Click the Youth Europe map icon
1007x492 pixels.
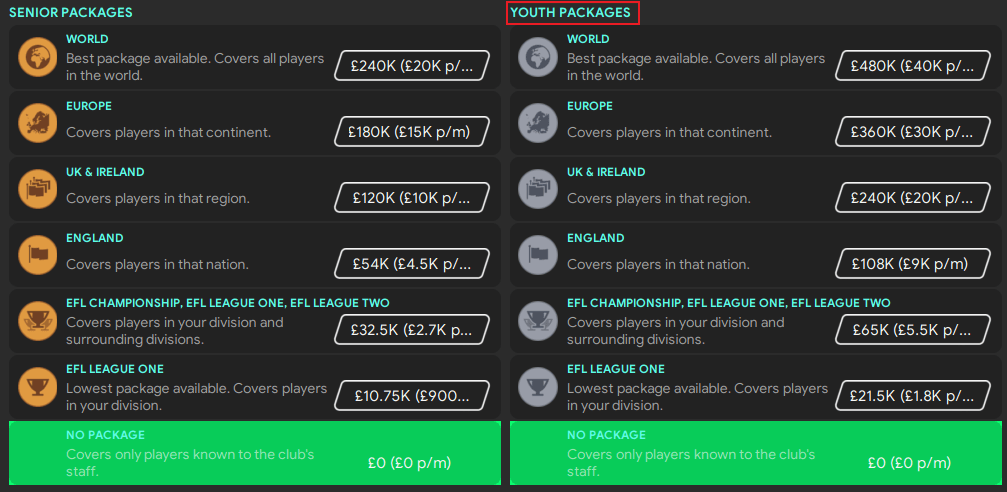tap(539, 124)
